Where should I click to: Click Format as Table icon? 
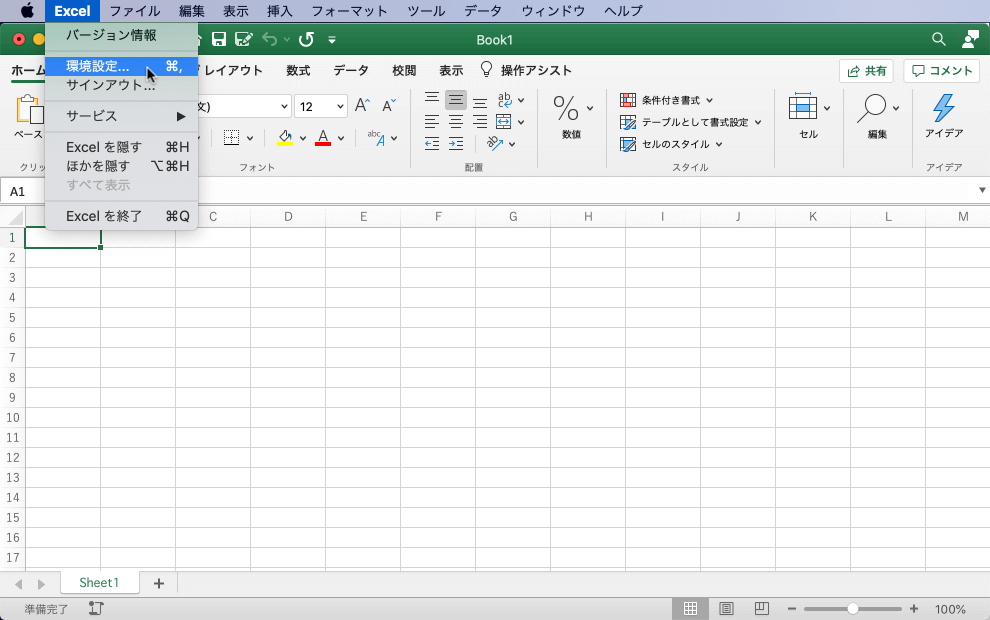coord(628,122)
